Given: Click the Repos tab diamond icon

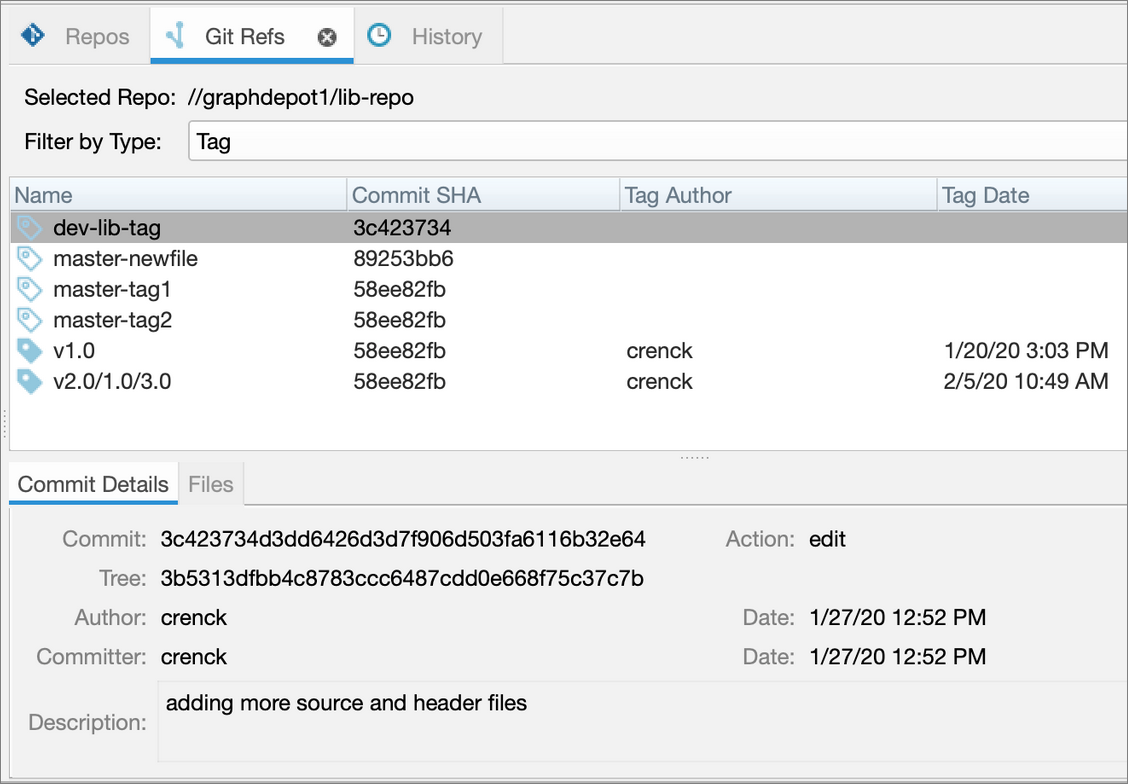Looking at the screenshot, I should pos(33,36).
